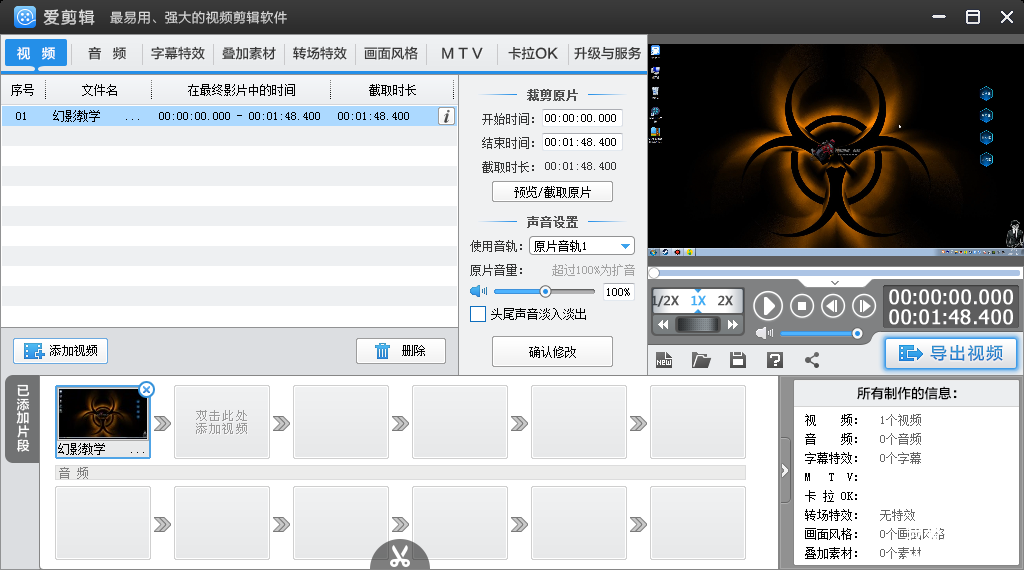The width and height of the screenshot is (1024, 570).
Task: Click the 确认修改 button
Action: pyautogui.click(x=552, y=352)
